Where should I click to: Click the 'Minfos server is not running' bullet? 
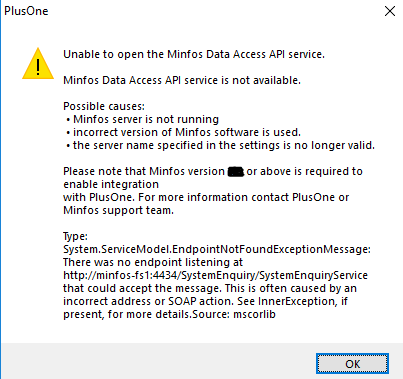(143, 119)
